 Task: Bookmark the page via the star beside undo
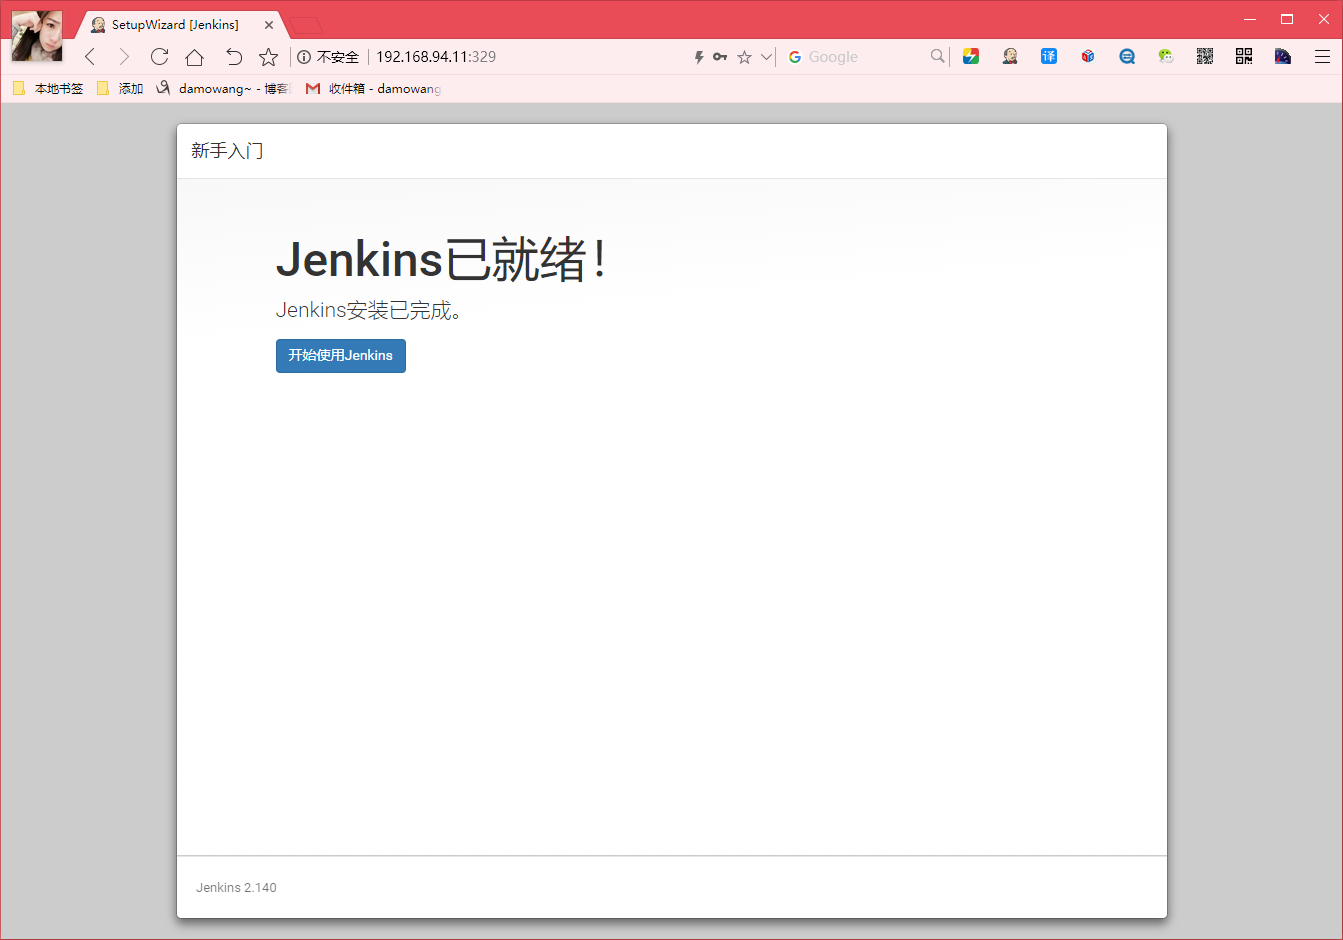[268, 57]
